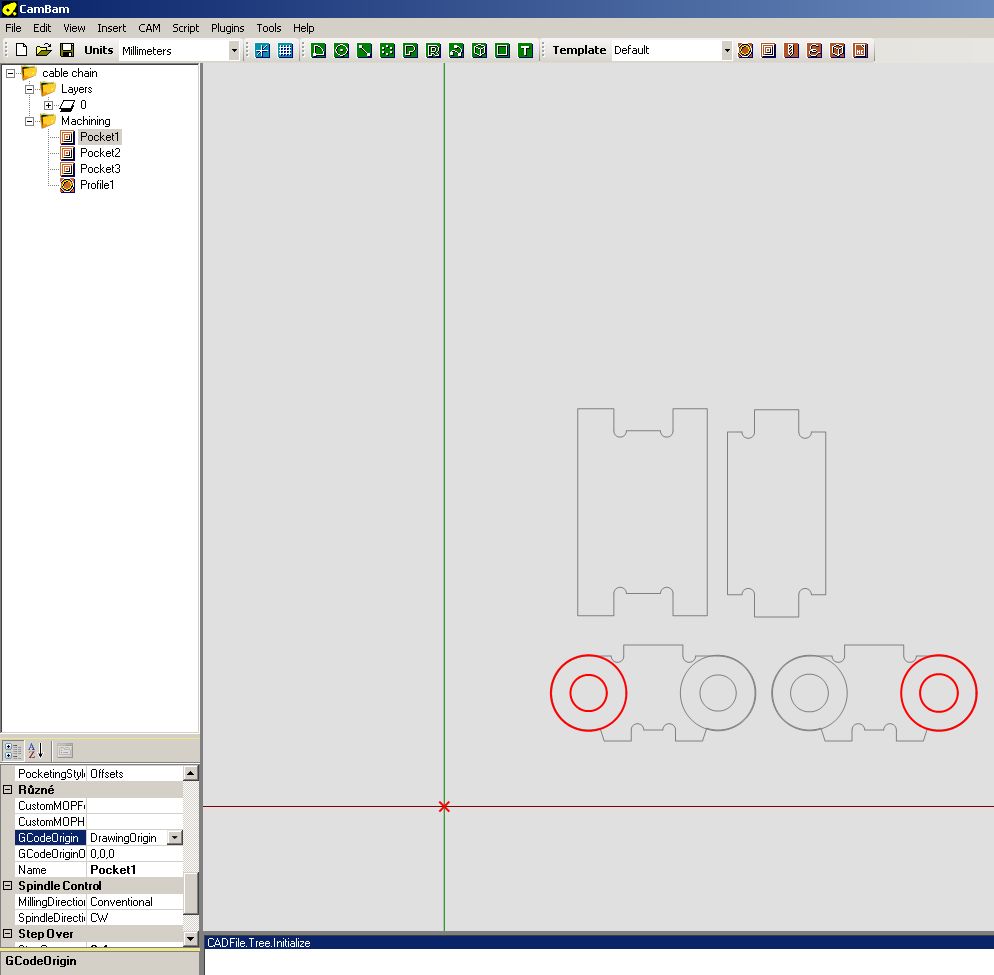994x975 pixels.
Task: Click the Pocket machining operation toolbar icon
Action: [768, 50]
